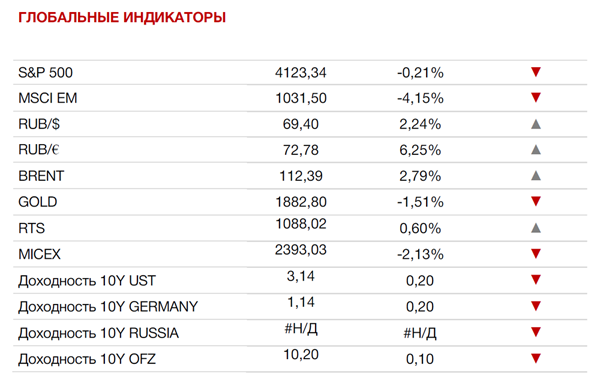The width and height of the screenshot is (600, 382).
Task: Click the down arrow for Доходность 10Y OFZ
Action: pyautogui.click(x=536, y=358)
